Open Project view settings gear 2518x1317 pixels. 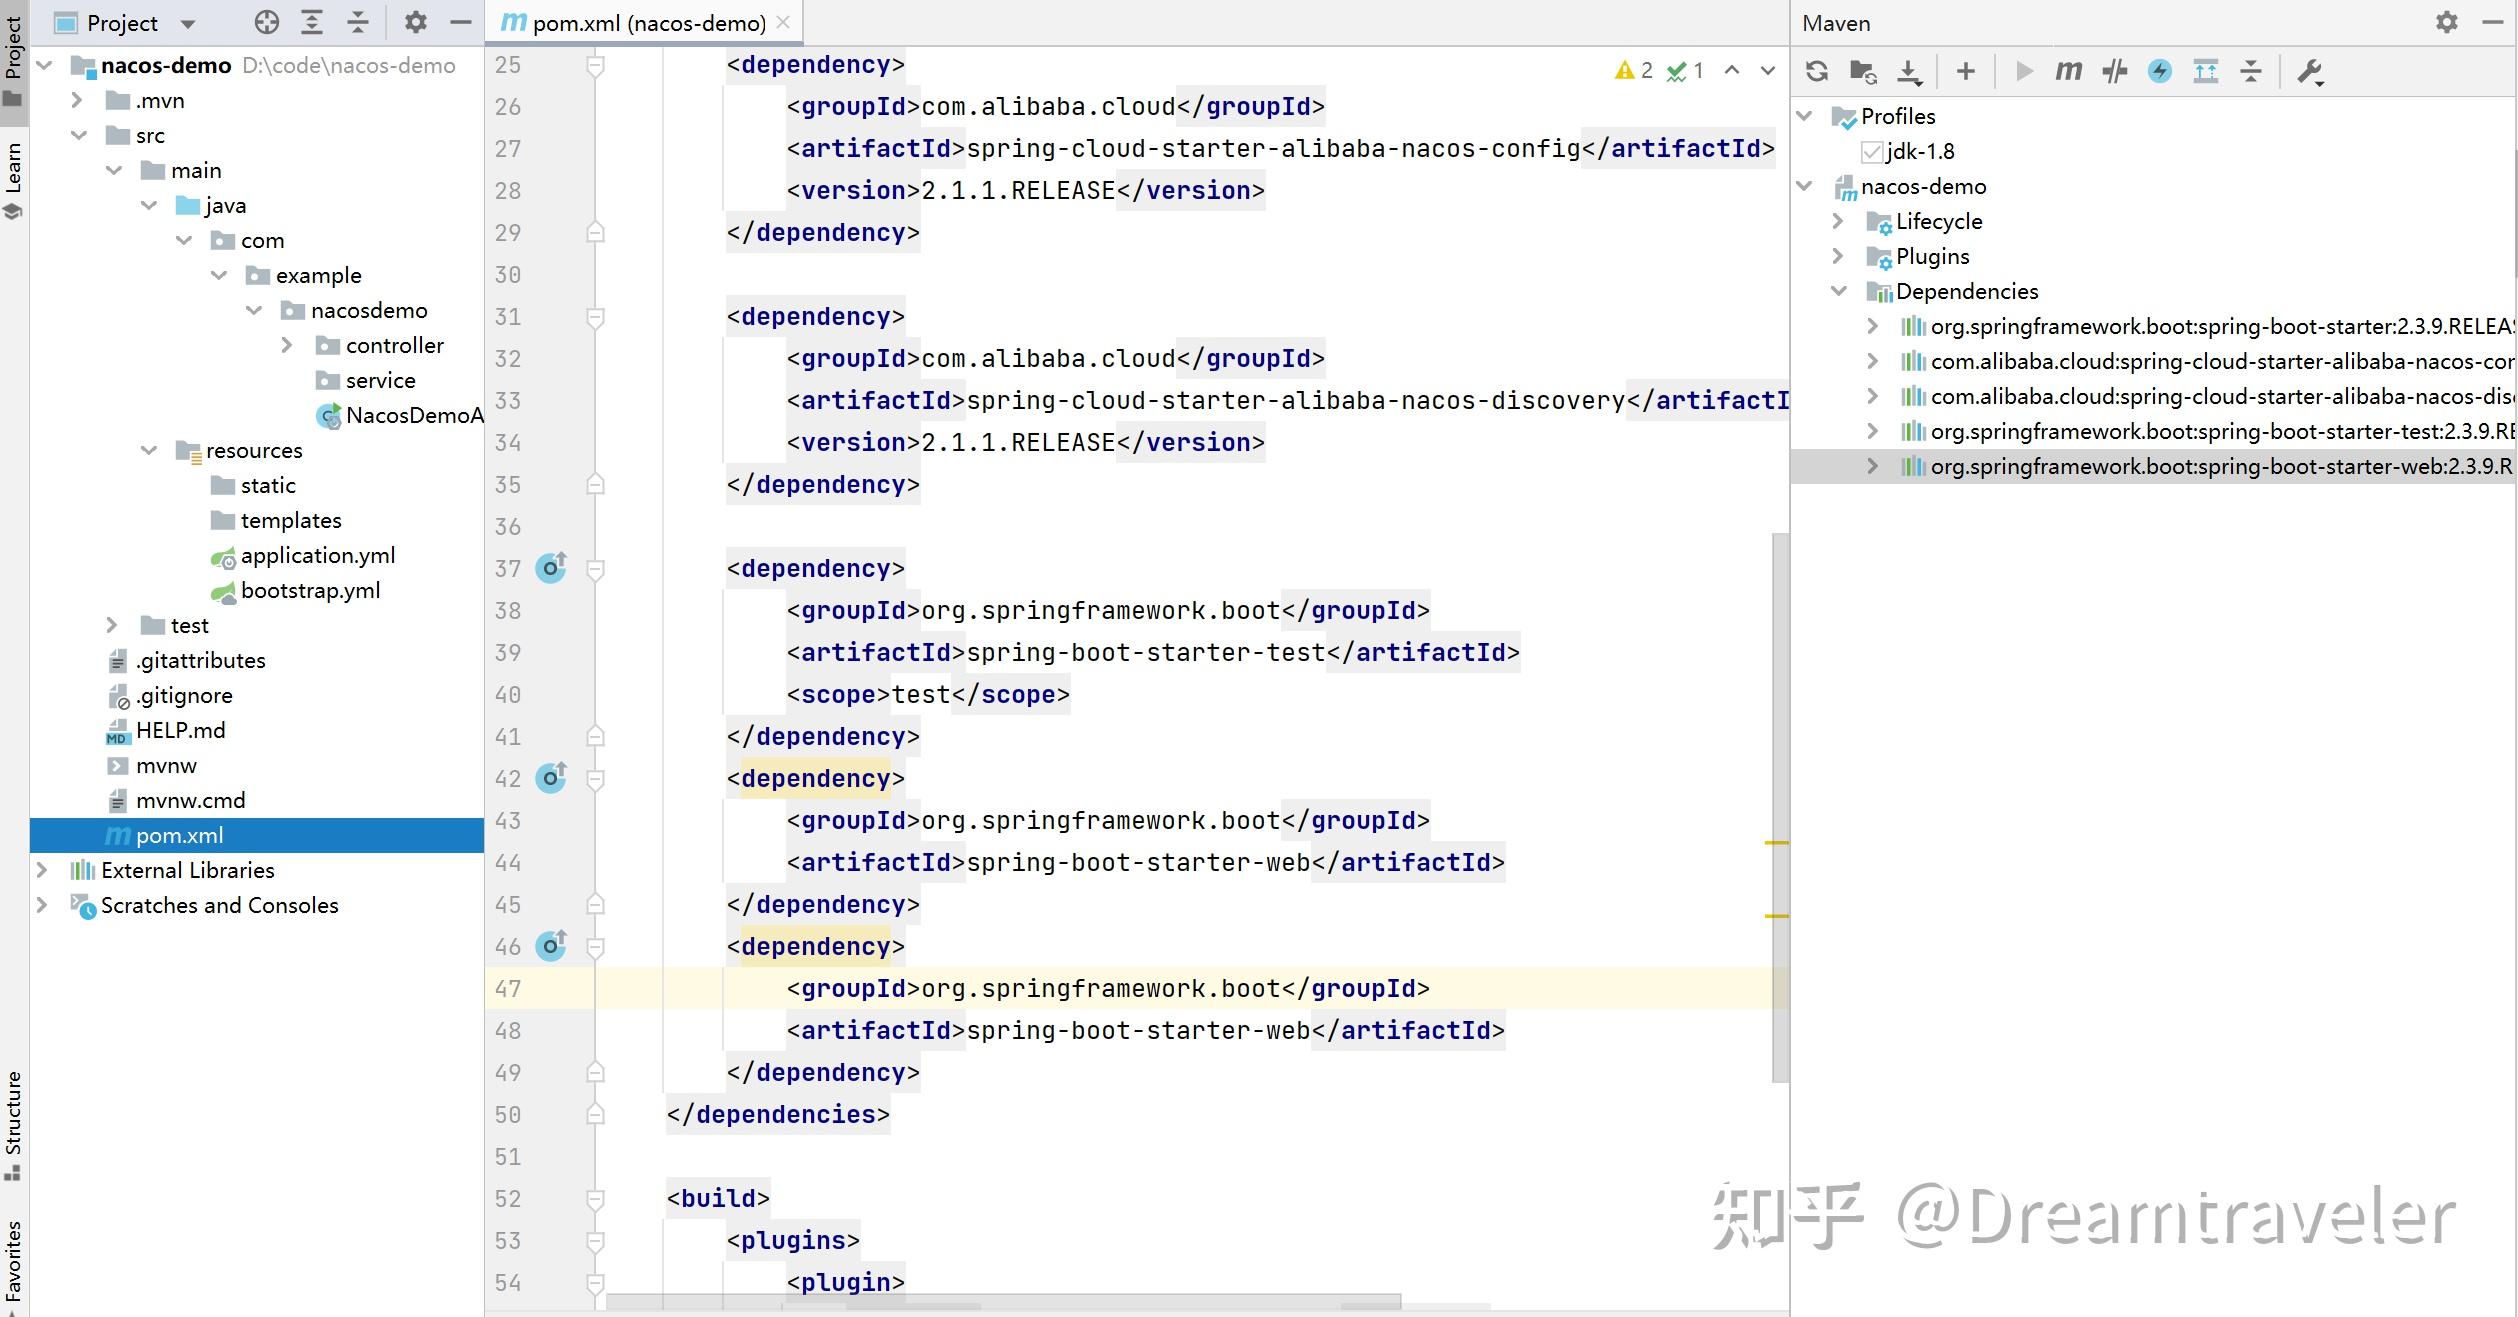(417, 22)
